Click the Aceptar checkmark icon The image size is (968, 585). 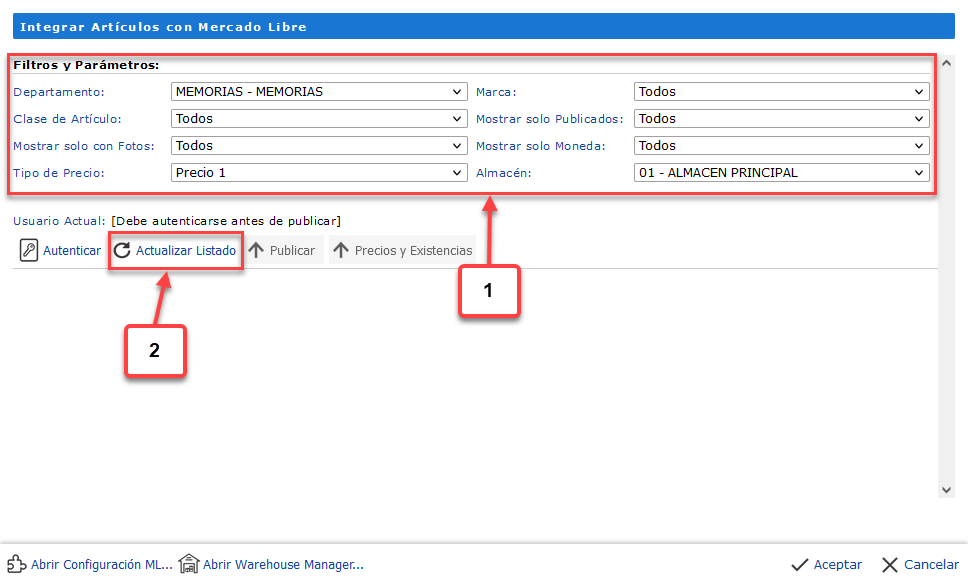(x=800, y=565)
